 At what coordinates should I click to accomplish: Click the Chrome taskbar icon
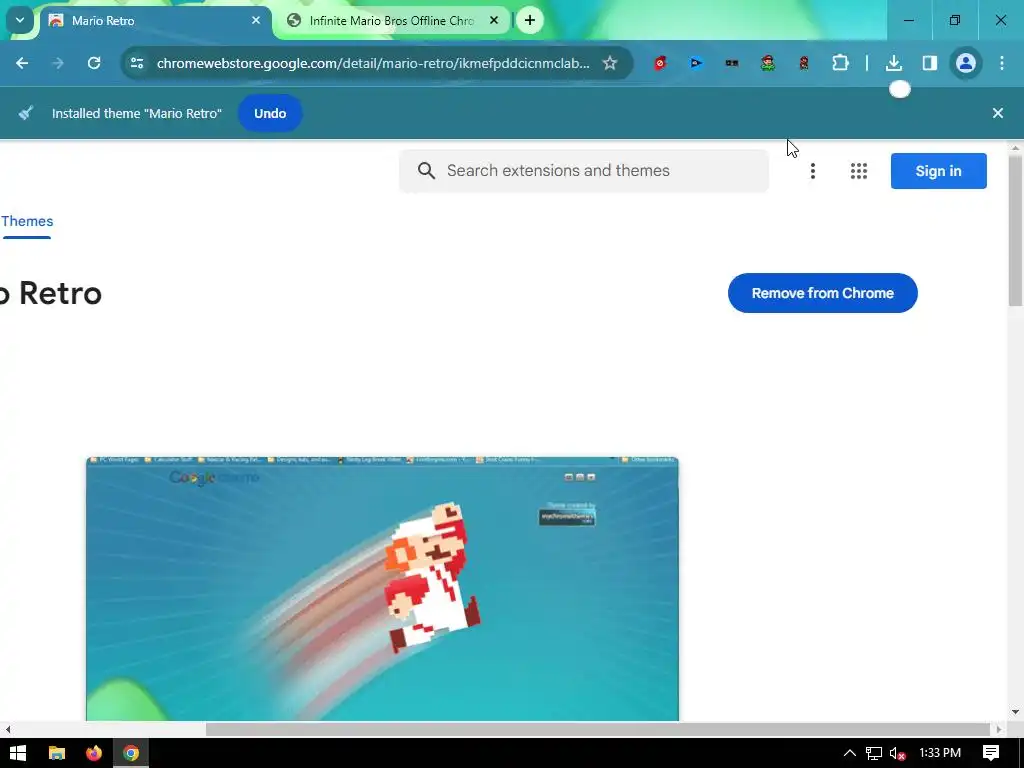[x=131, y=753]
